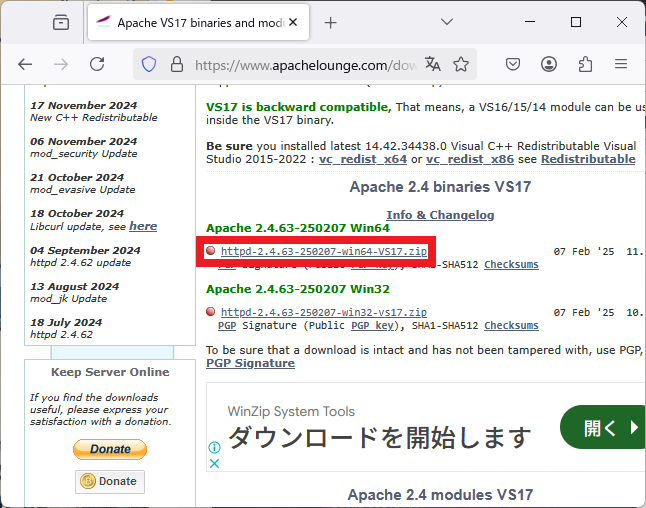Open the Firefox View icon
This screenshot has height=508, width=646.
tap(61, 22)
